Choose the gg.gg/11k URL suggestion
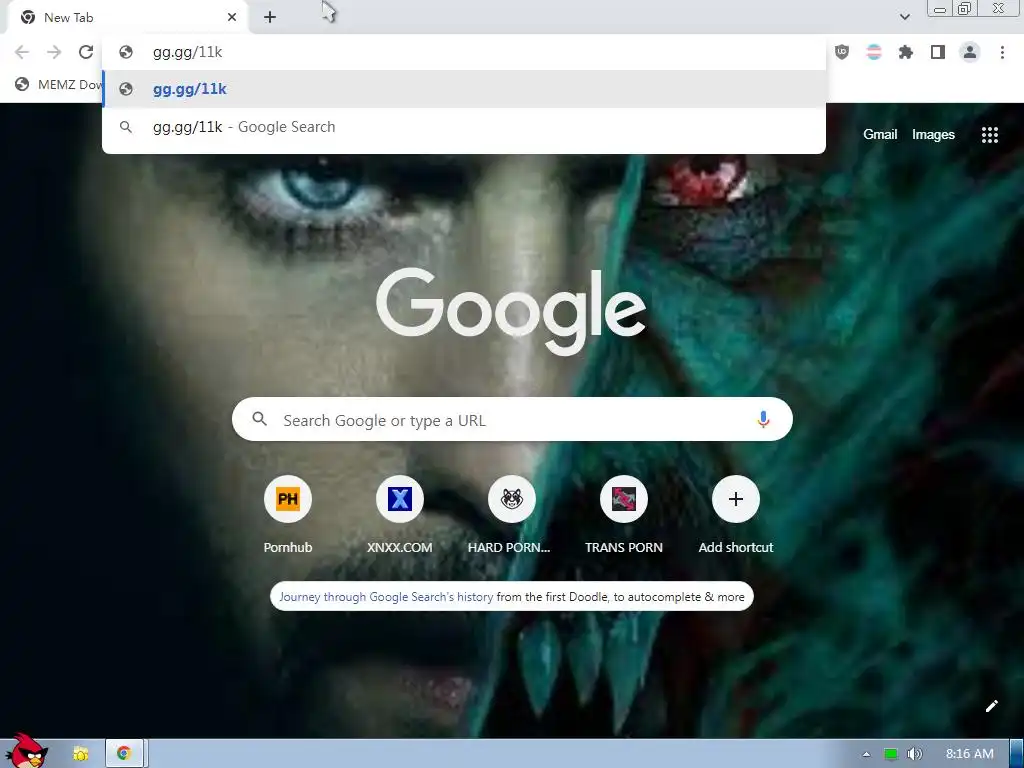1024x768 pixels. (464, 89)
